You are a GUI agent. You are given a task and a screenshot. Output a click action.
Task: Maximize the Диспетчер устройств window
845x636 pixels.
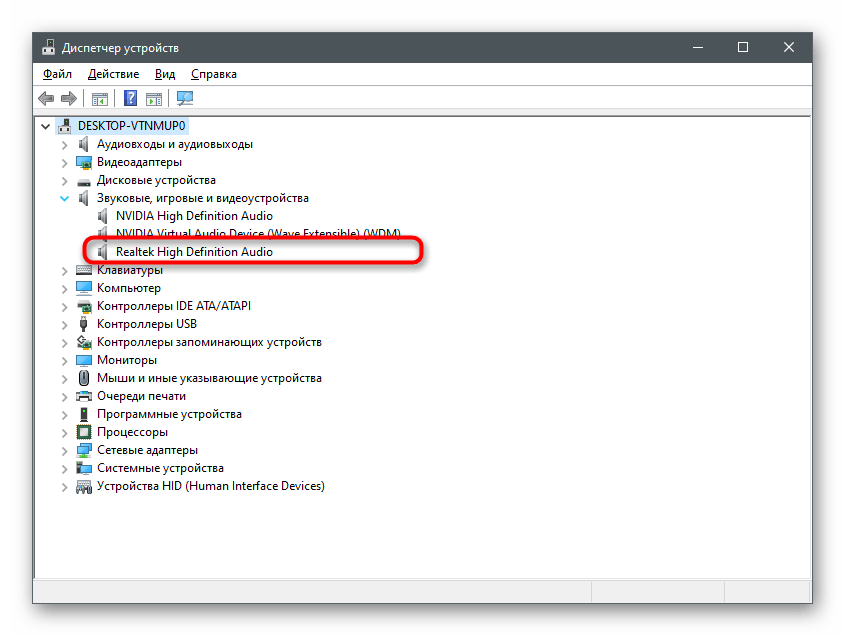pyautogui.click(x=743, y=47)
